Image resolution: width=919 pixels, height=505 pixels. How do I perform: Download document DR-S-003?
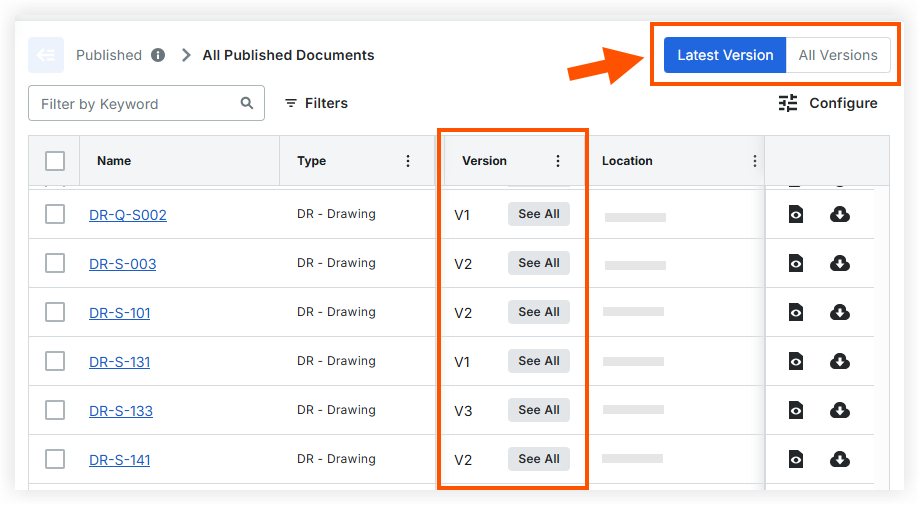tap(840, 263)
